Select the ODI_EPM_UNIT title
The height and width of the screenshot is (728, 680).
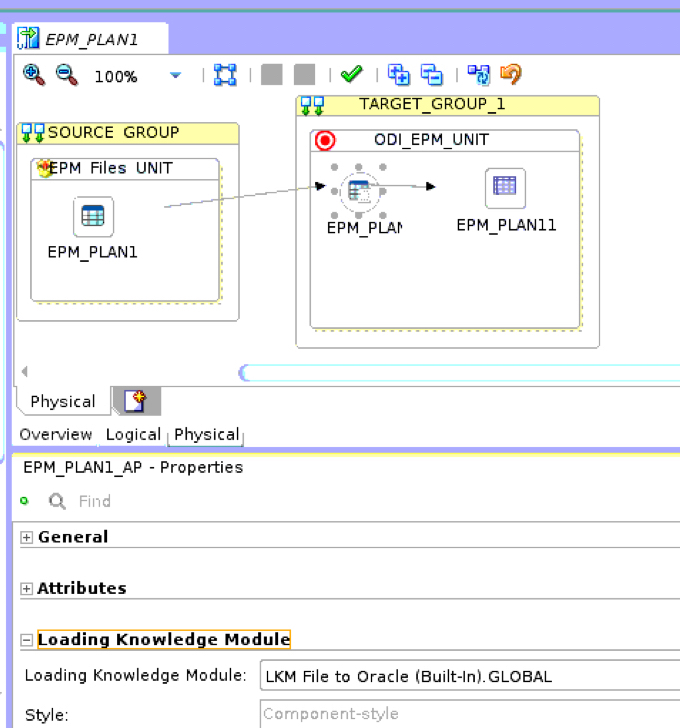[x=431, y=140]
